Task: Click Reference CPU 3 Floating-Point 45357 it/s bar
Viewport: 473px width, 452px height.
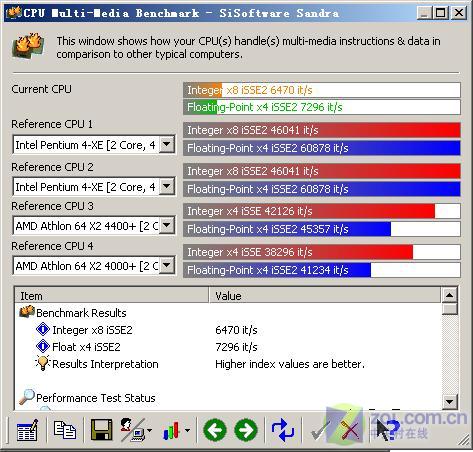Action: tap(322, 229)
